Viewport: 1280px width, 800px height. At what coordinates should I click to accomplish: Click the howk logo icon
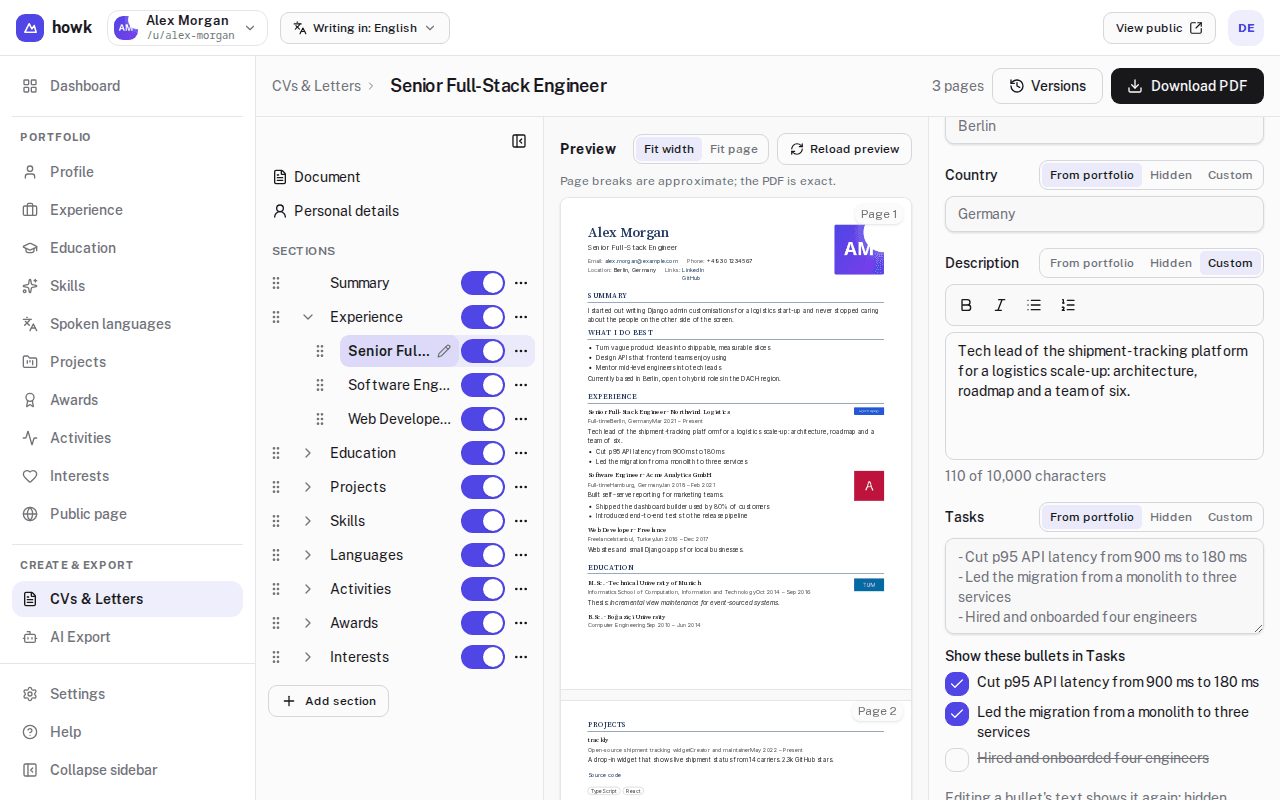point(30,28)
